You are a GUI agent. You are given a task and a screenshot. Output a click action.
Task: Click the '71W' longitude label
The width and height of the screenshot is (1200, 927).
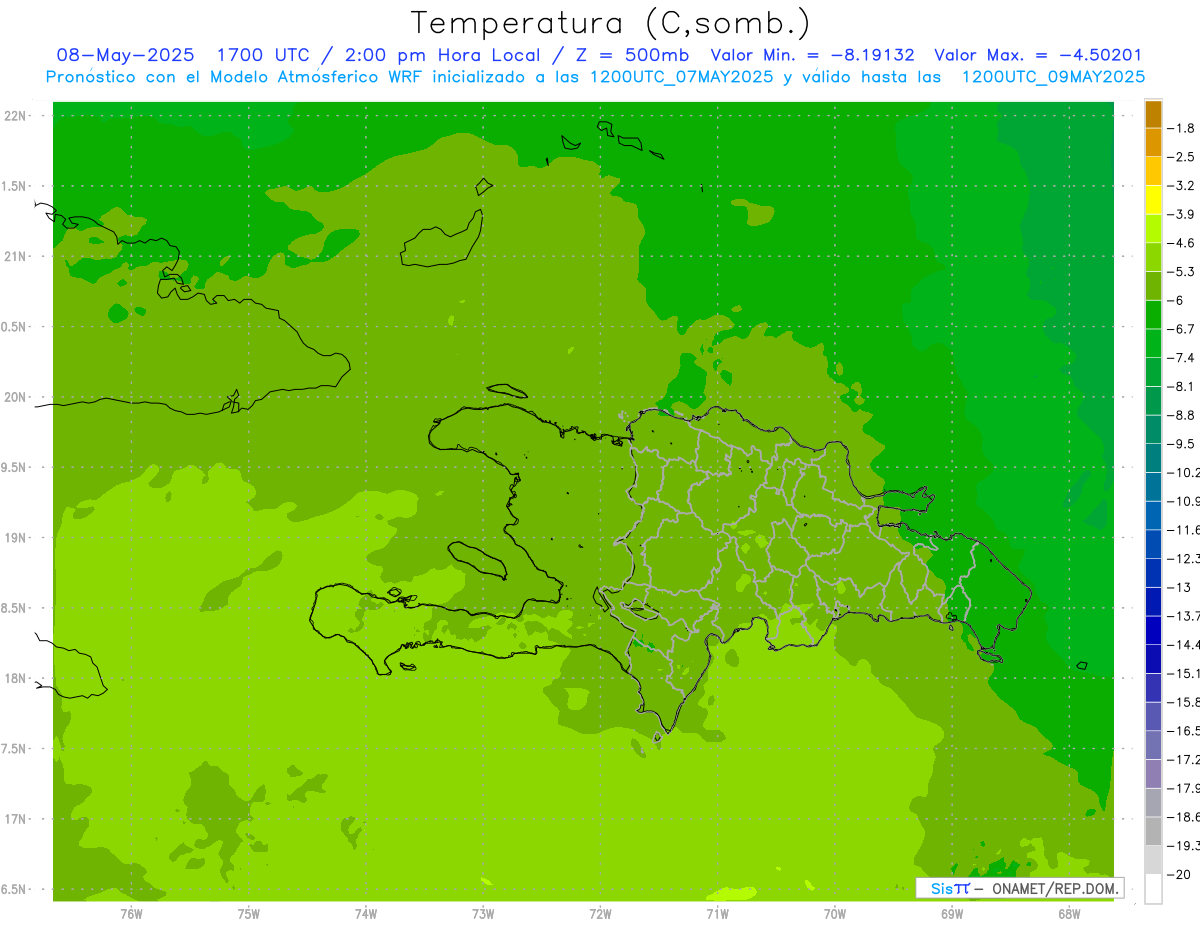coord(718,914)
